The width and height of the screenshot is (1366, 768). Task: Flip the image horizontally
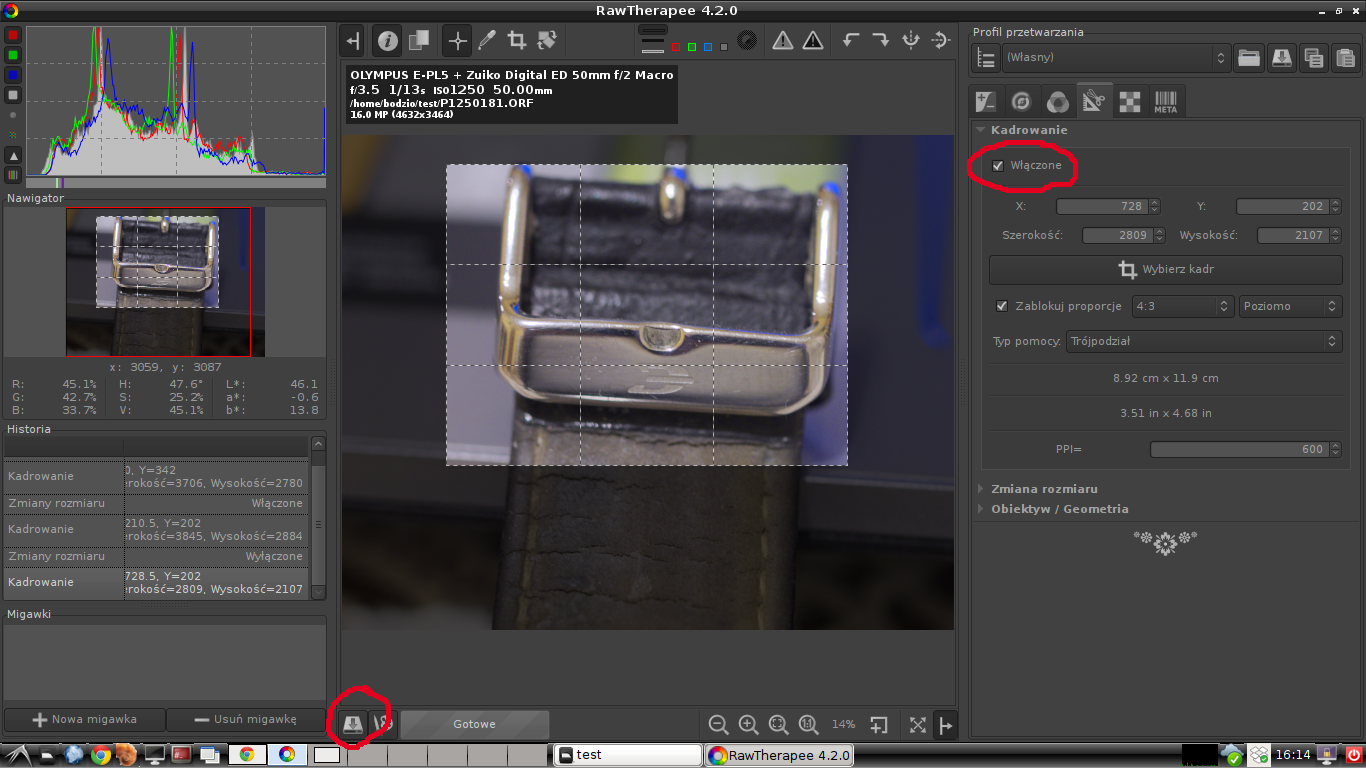[911, 41]
